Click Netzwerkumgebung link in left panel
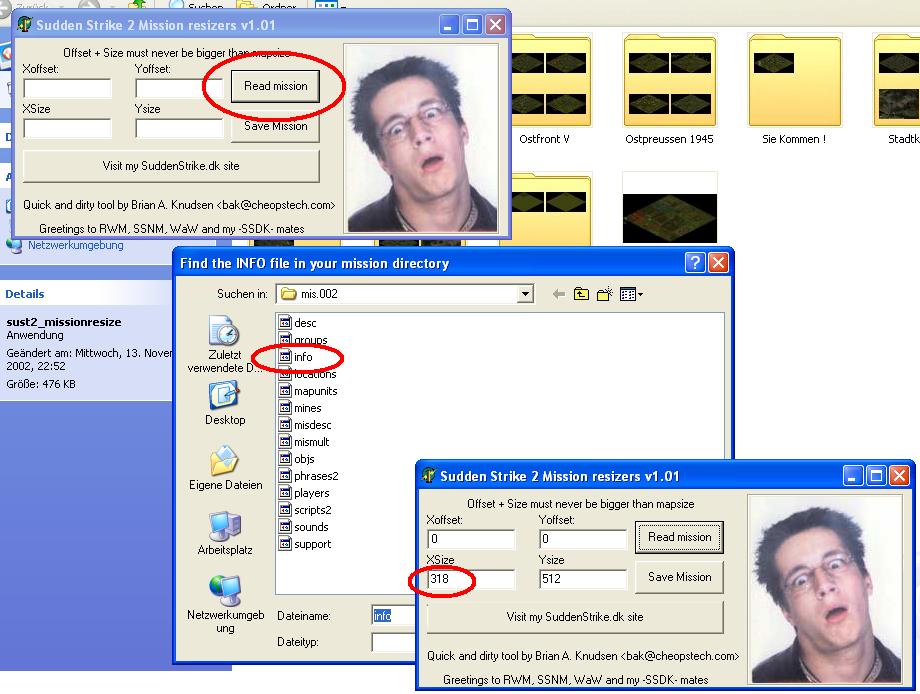The image size is (920, 694). point(76,245)
